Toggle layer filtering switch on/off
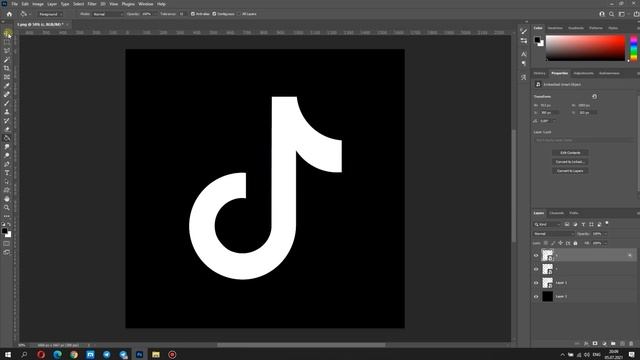This screenshot has height=360, width=640. click(607, 223)
